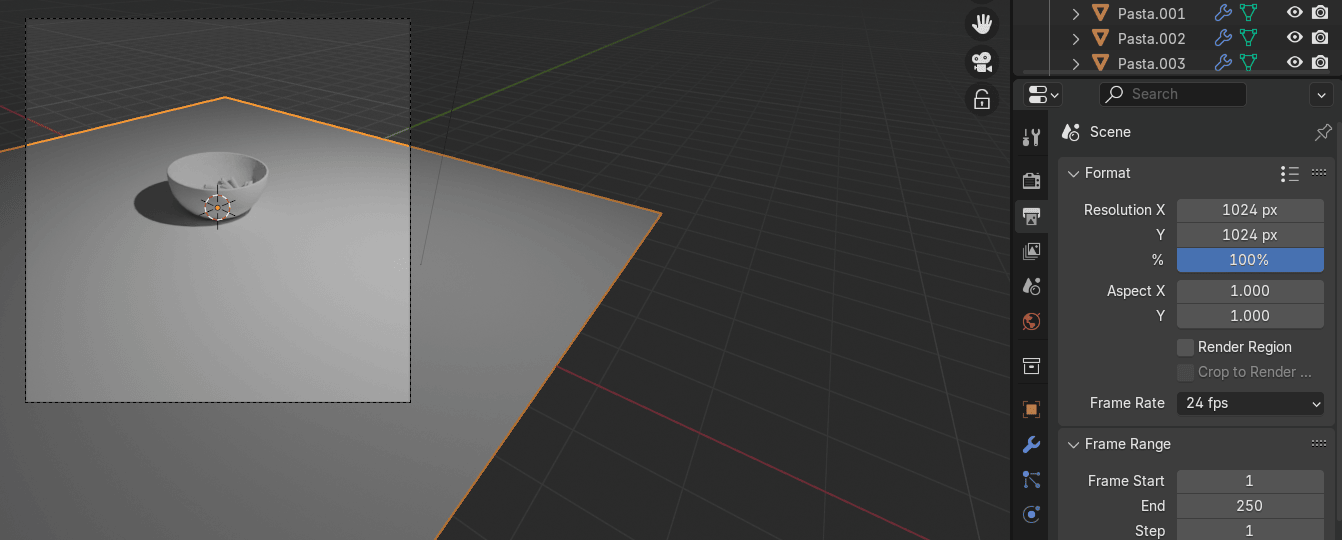Open the Physics properties tab
The height and width of the screenshot is (540, 1342).
tap(1032, 515)
